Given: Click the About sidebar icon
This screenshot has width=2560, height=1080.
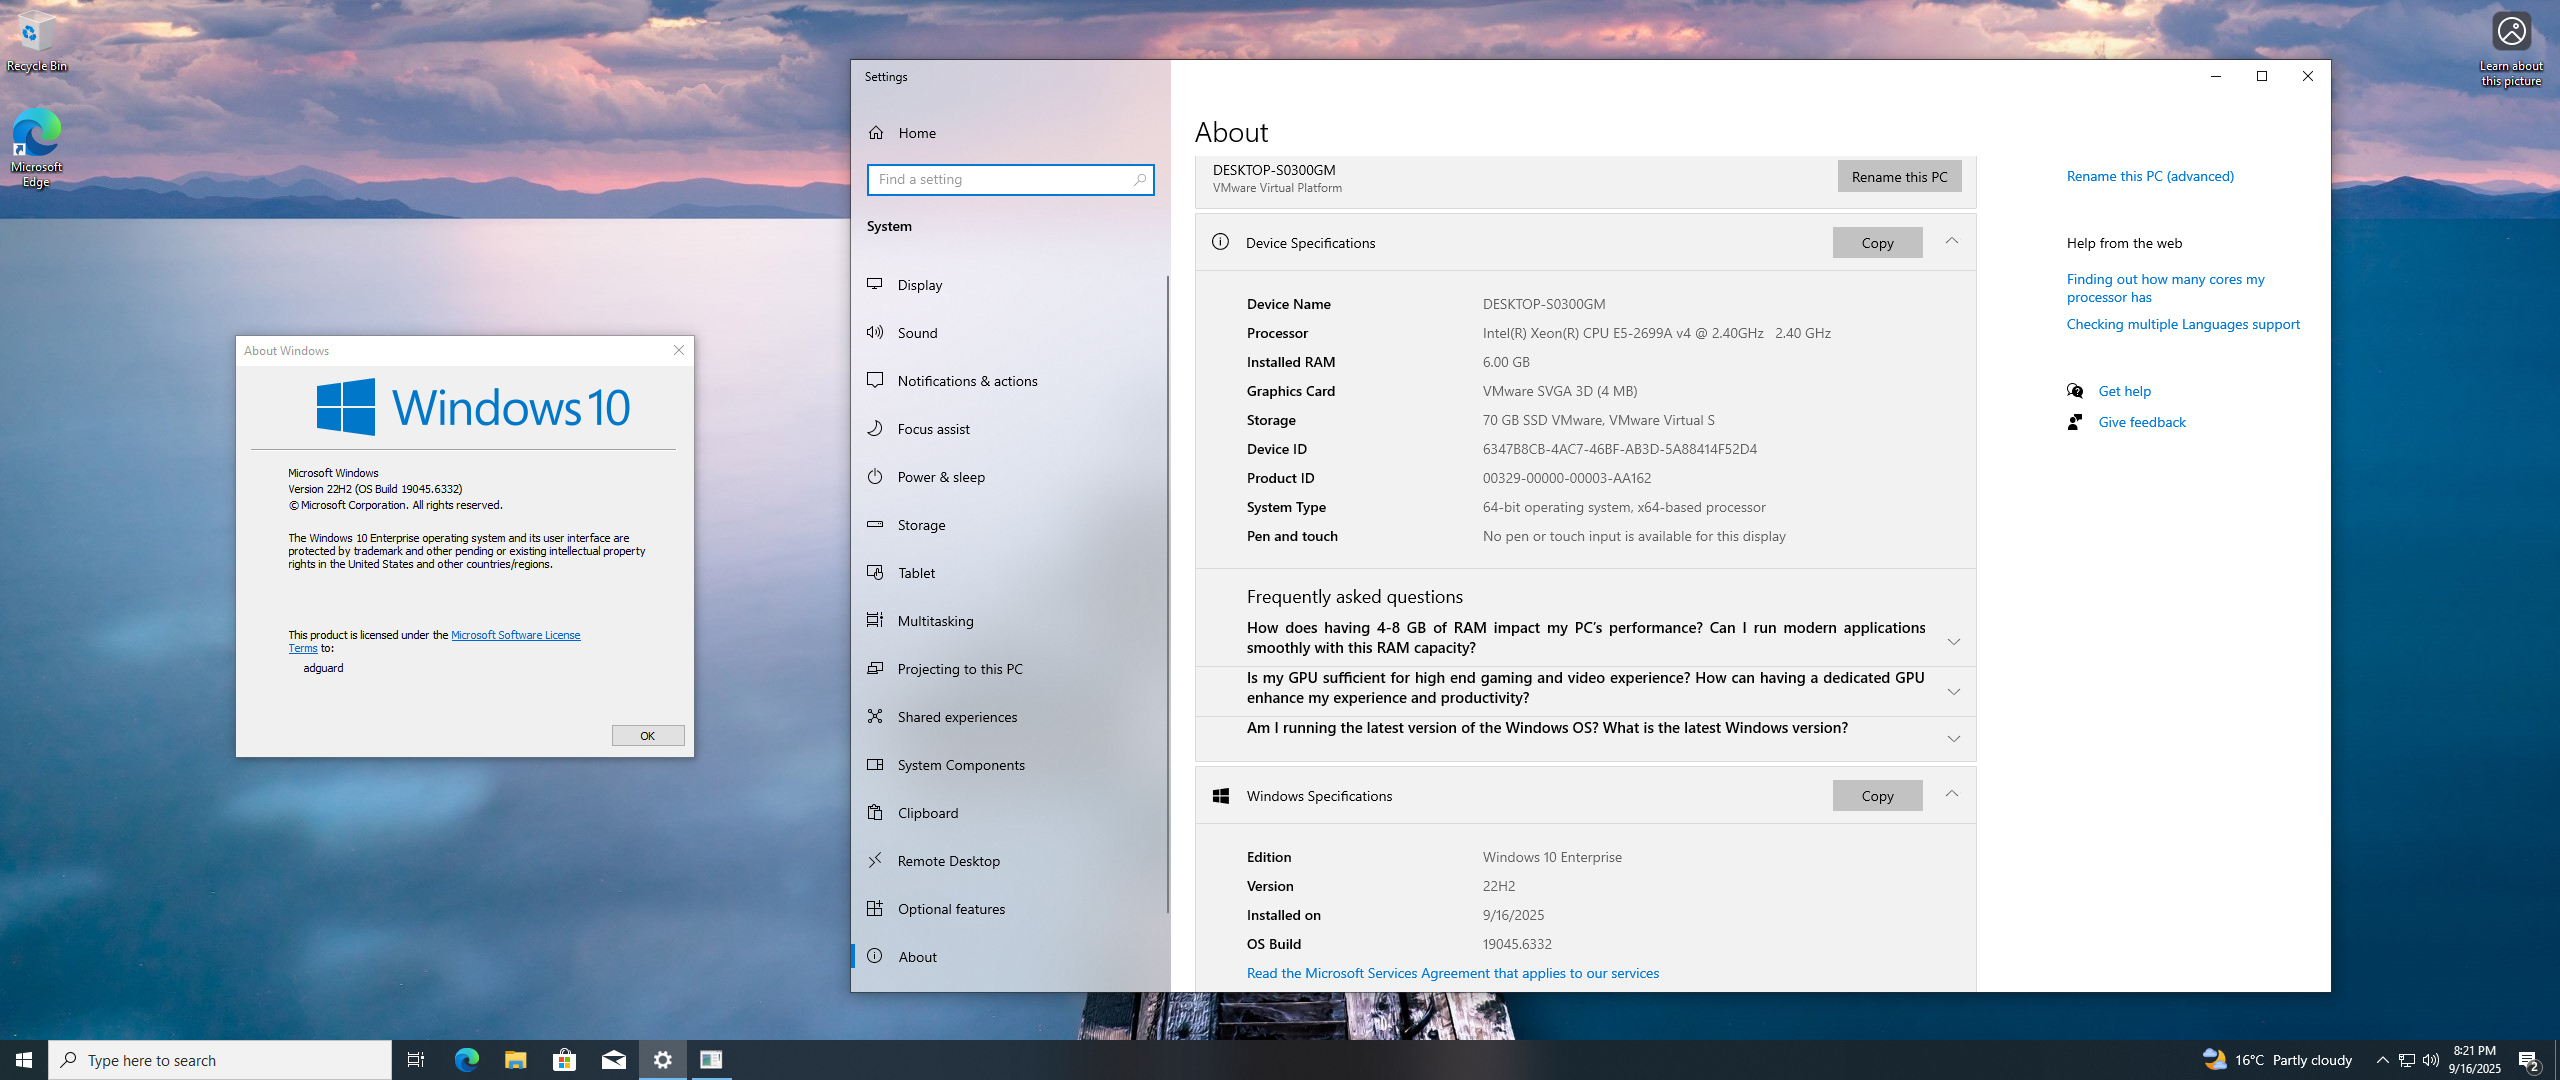Looking at the screenshot, I should click(875, 957).
